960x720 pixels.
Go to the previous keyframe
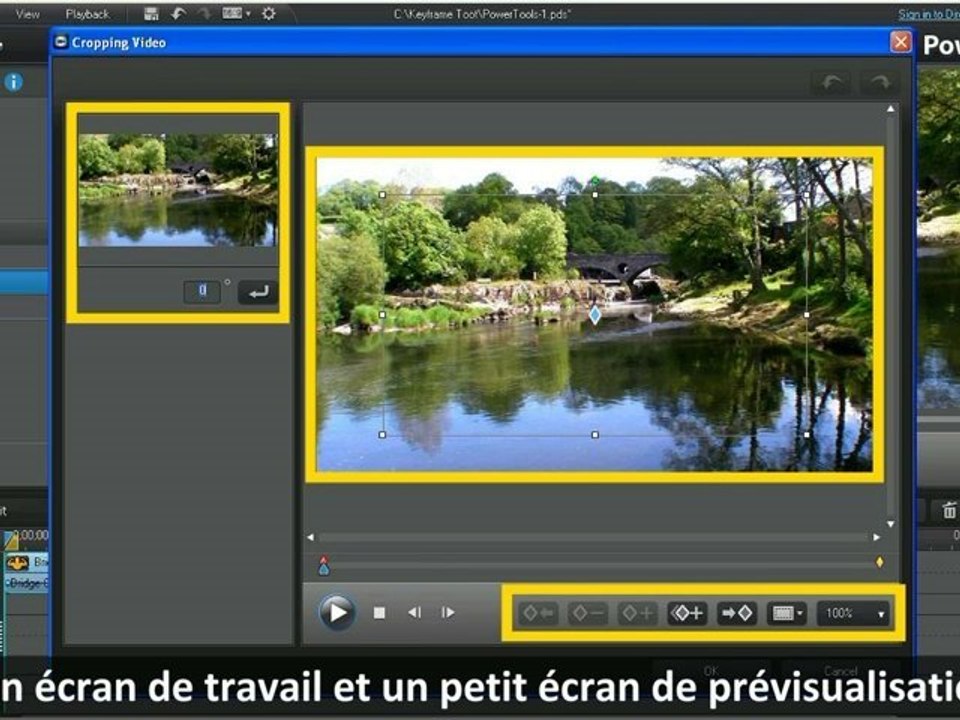pos(538,613)
